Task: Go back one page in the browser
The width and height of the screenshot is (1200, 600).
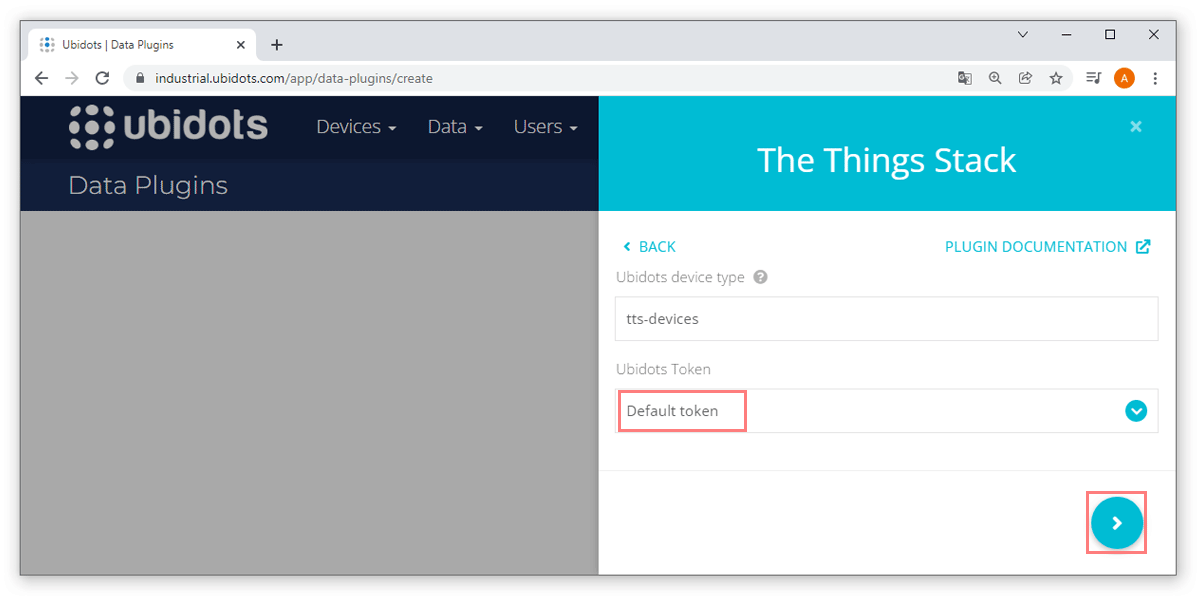Action: point(41,78)
